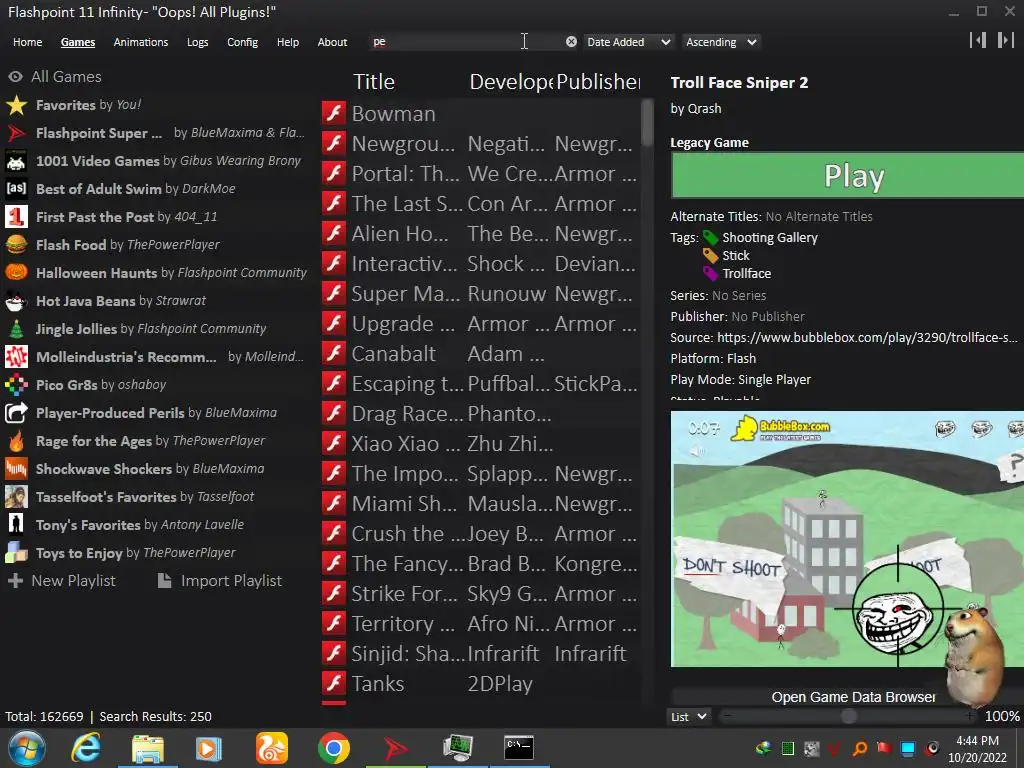
Task: Open the command prompt taskbar icon
Action: [x=519, y=748]
